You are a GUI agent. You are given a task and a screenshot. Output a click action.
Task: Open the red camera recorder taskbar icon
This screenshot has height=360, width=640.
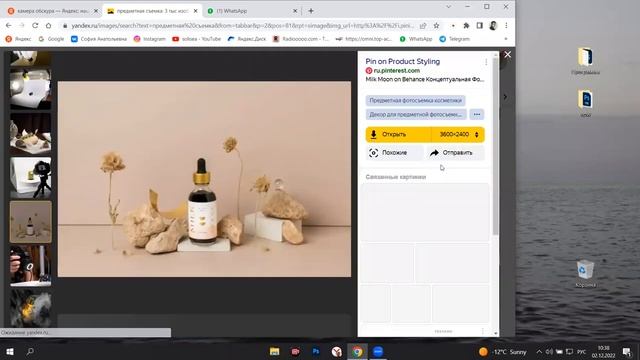click(x=295, y=351)
